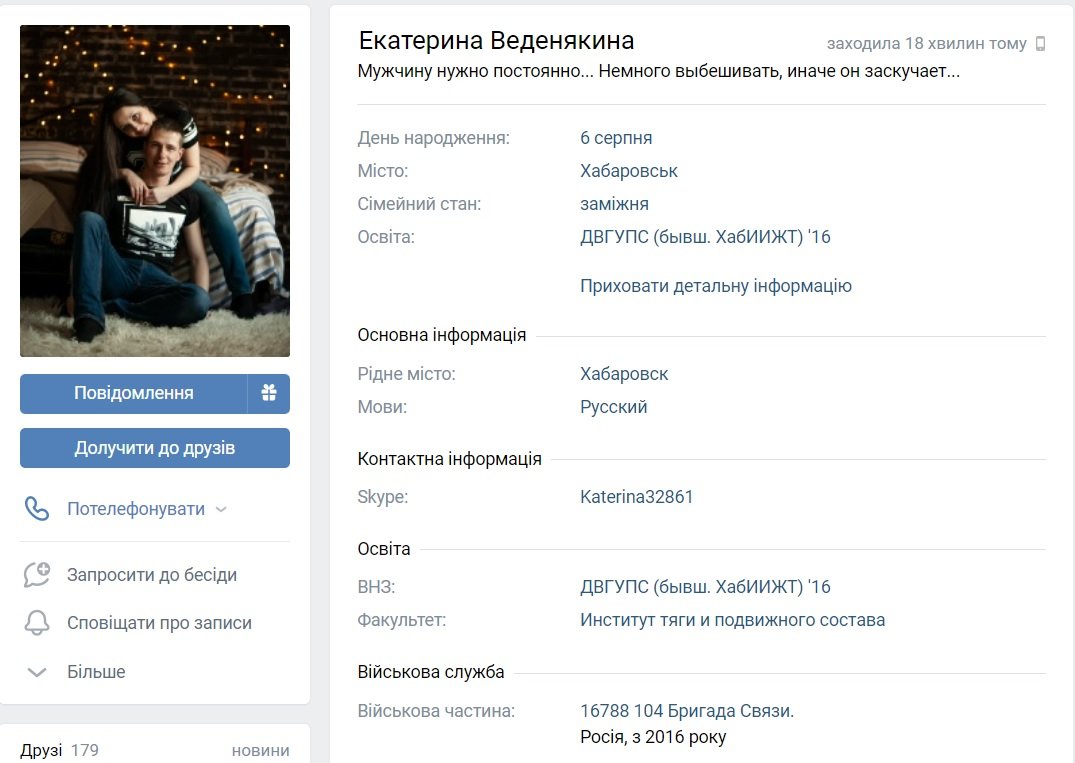This screenshot has width=1075, height=763.
Task: Open the Запросити до бесіди option
Action: click(x=152, y=575)
